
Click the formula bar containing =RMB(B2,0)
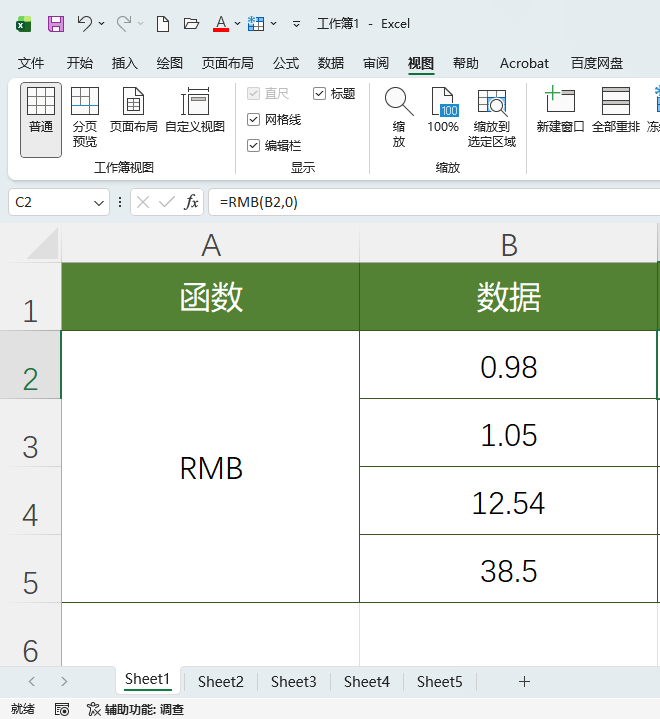pos(434,202)
